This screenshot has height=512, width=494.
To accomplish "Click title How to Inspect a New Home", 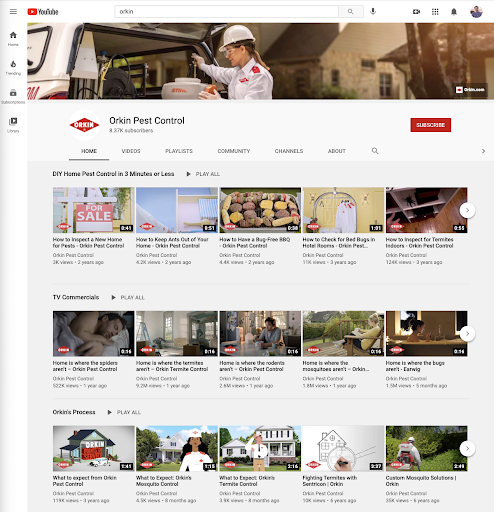I will (x=88, y=243).
